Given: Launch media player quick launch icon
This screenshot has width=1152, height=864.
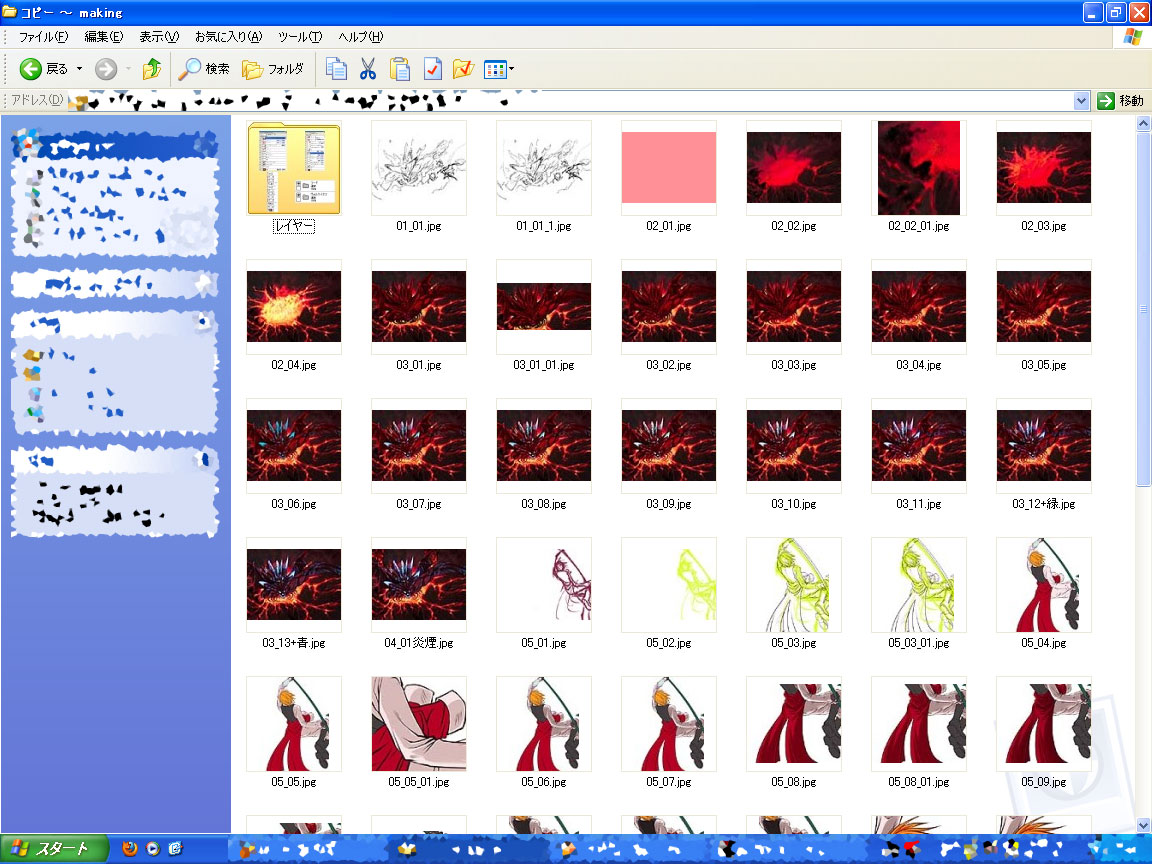Looking at the screenshot, I should point(152,849).
